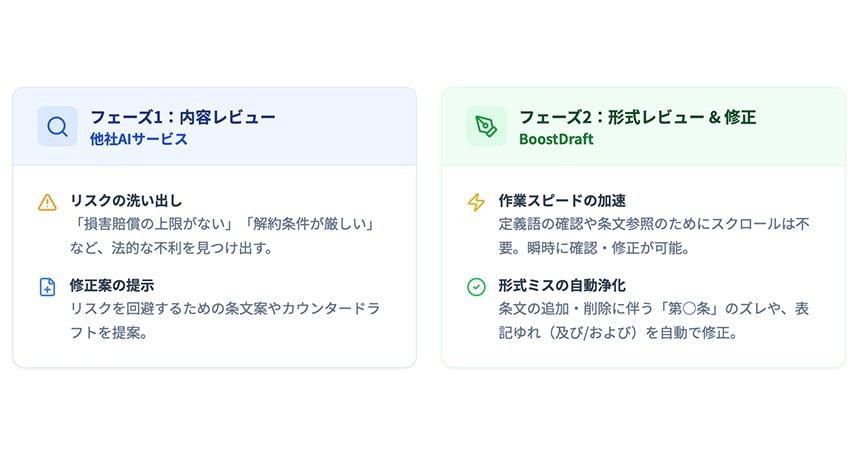
Task: Select the 修正案の提示 item title
Action: (112, 285)
